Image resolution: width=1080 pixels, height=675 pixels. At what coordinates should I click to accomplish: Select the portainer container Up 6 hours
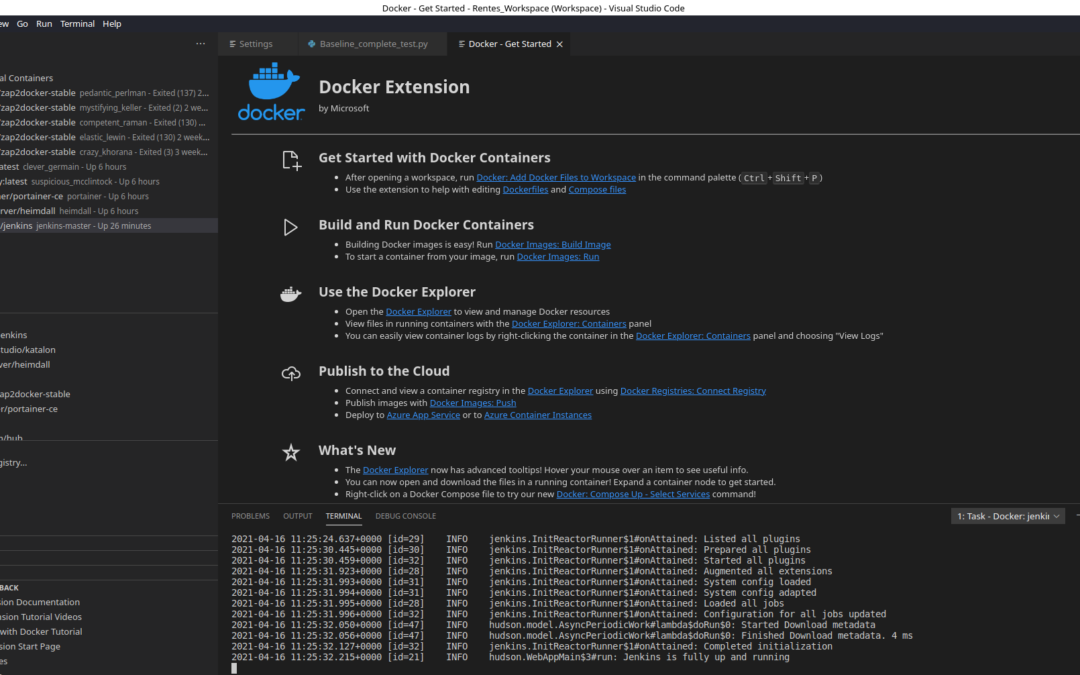click(109, 196)
